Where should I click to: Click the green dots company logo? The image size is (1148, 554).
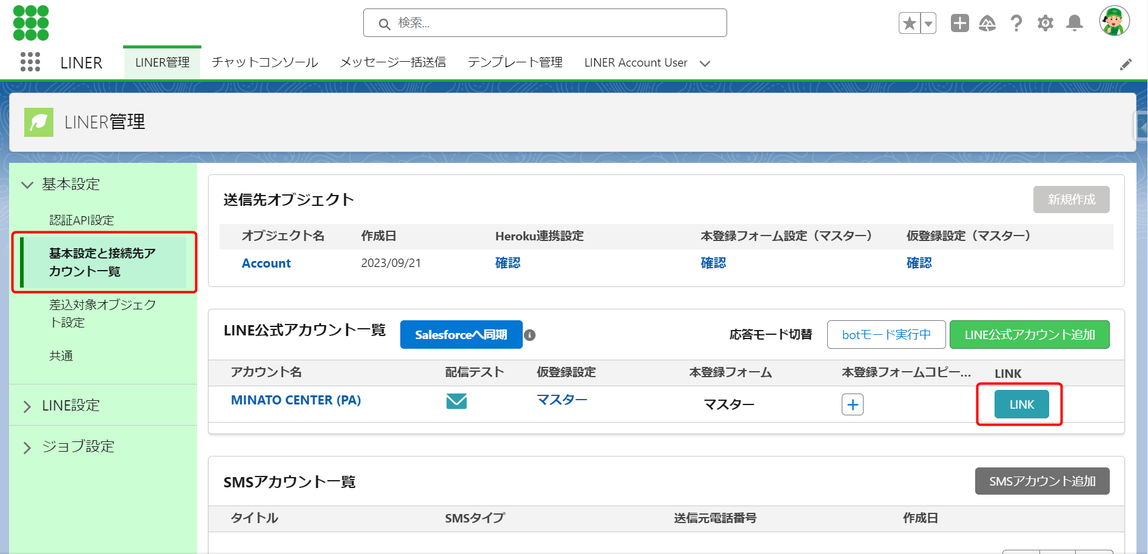pyautogui.click(x=31, y=22)
